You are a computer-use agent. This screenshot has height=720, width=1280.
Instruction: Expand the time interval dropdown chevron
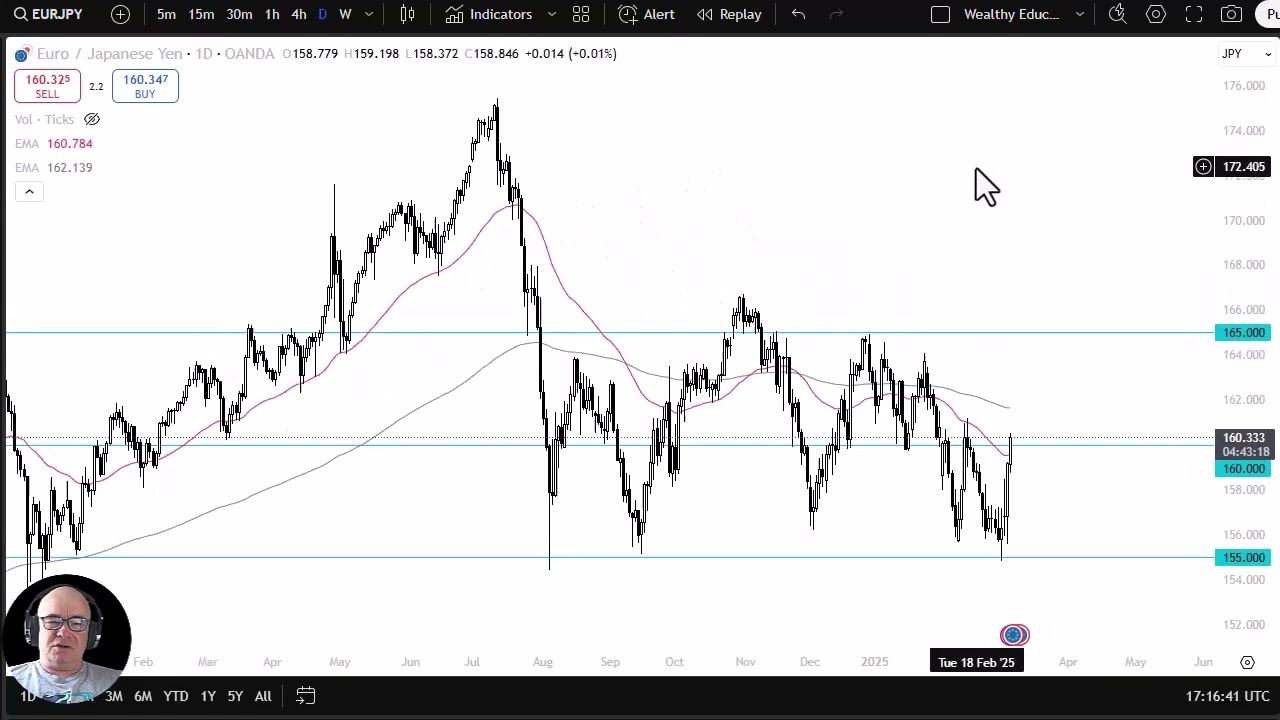click(x=369, y=14)
